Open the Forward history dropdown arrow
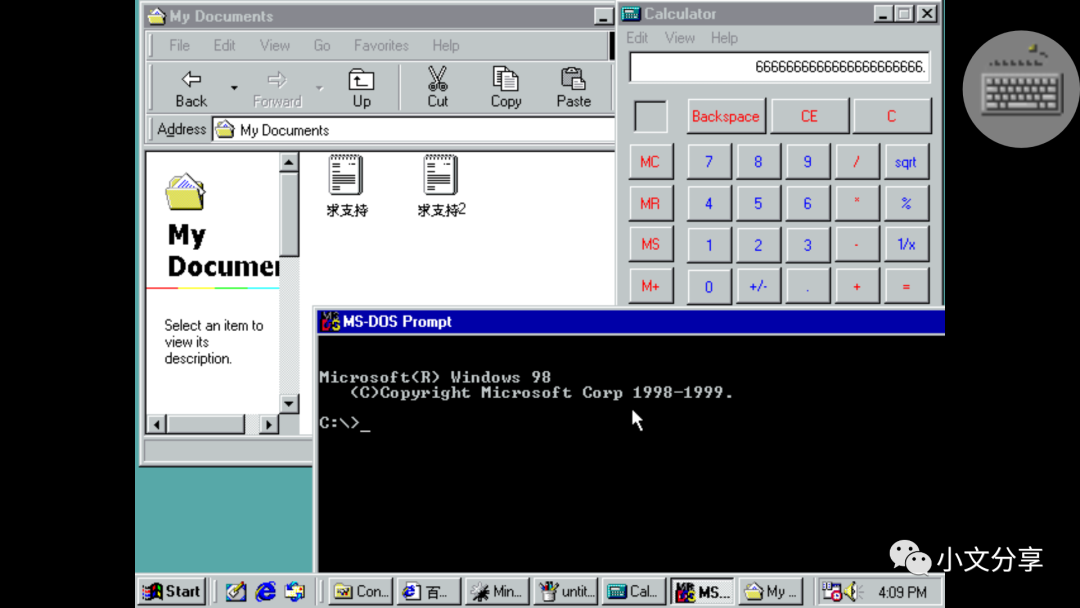1080x608 pixels. 320,88
